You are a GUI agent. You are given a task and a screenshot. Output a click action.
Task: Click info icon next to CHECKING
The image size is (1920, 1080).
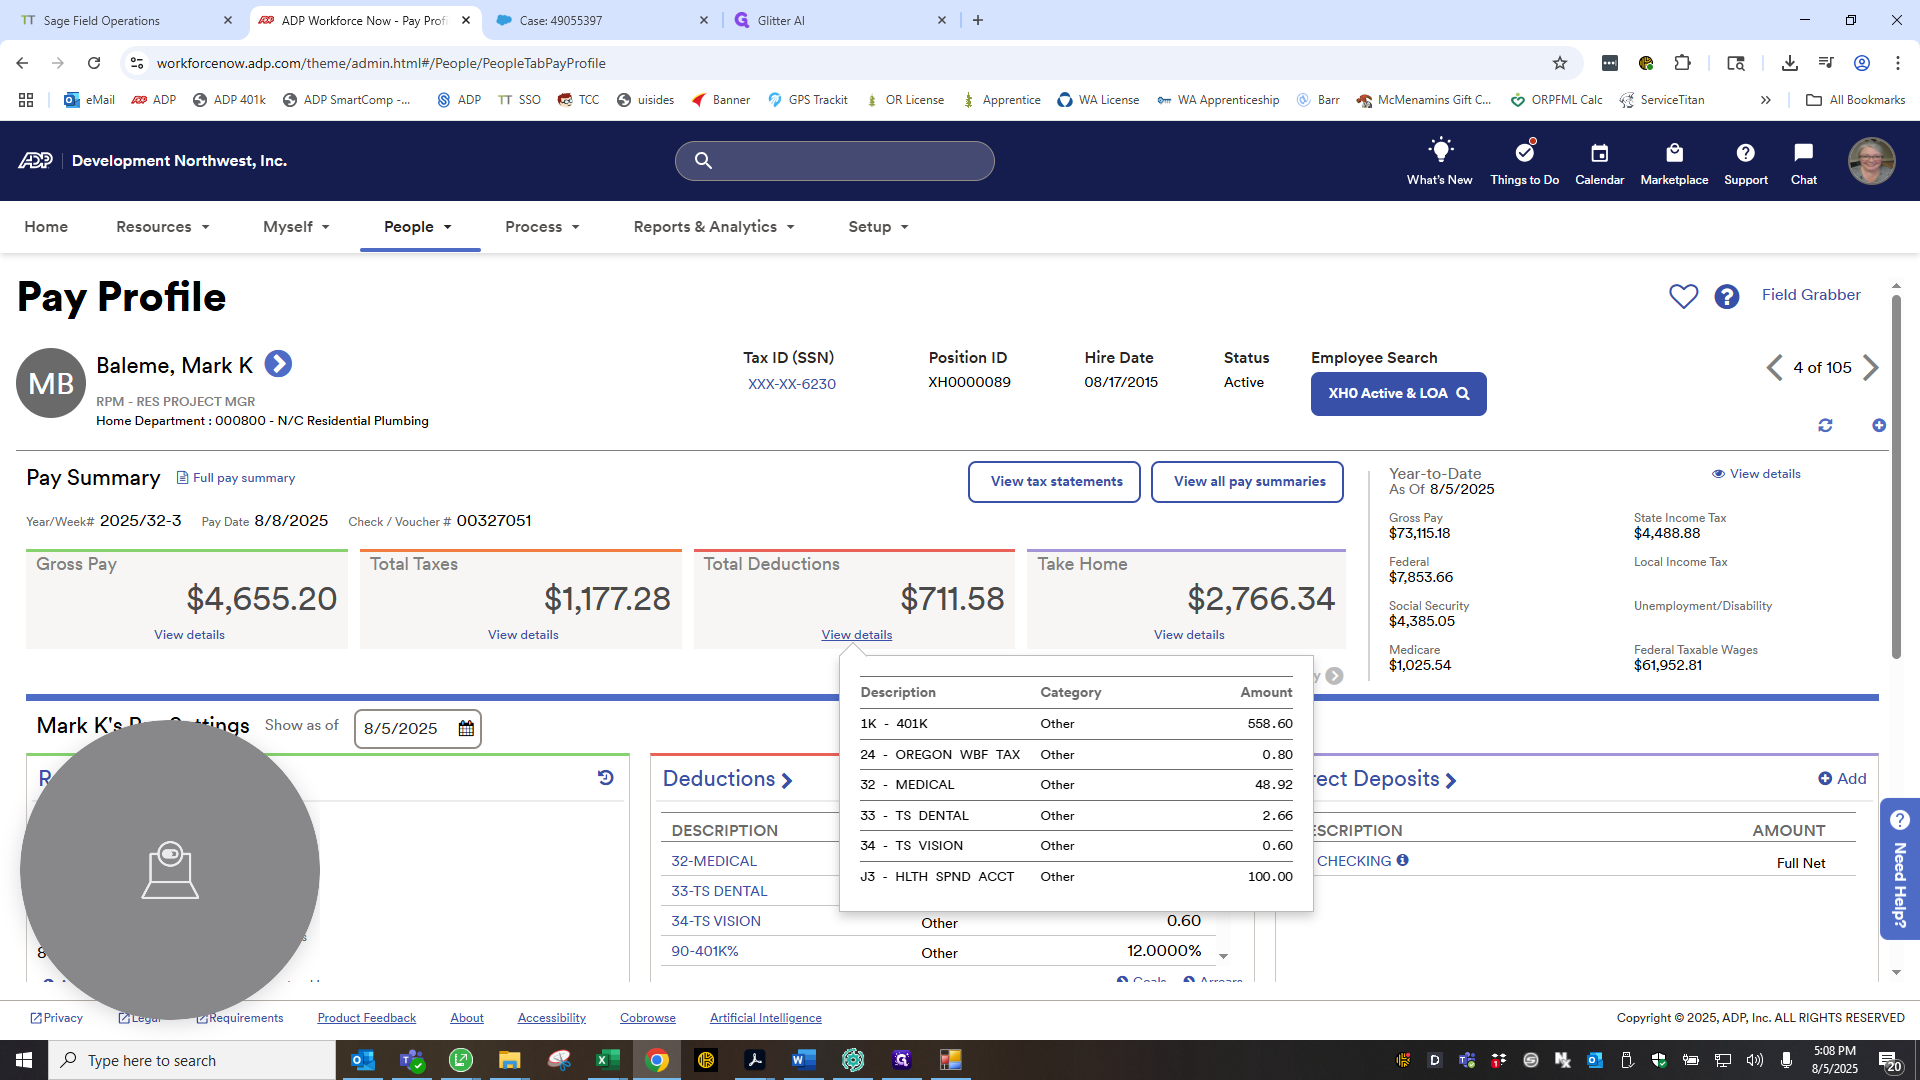pyautogui.click(x=1403, y=860)
